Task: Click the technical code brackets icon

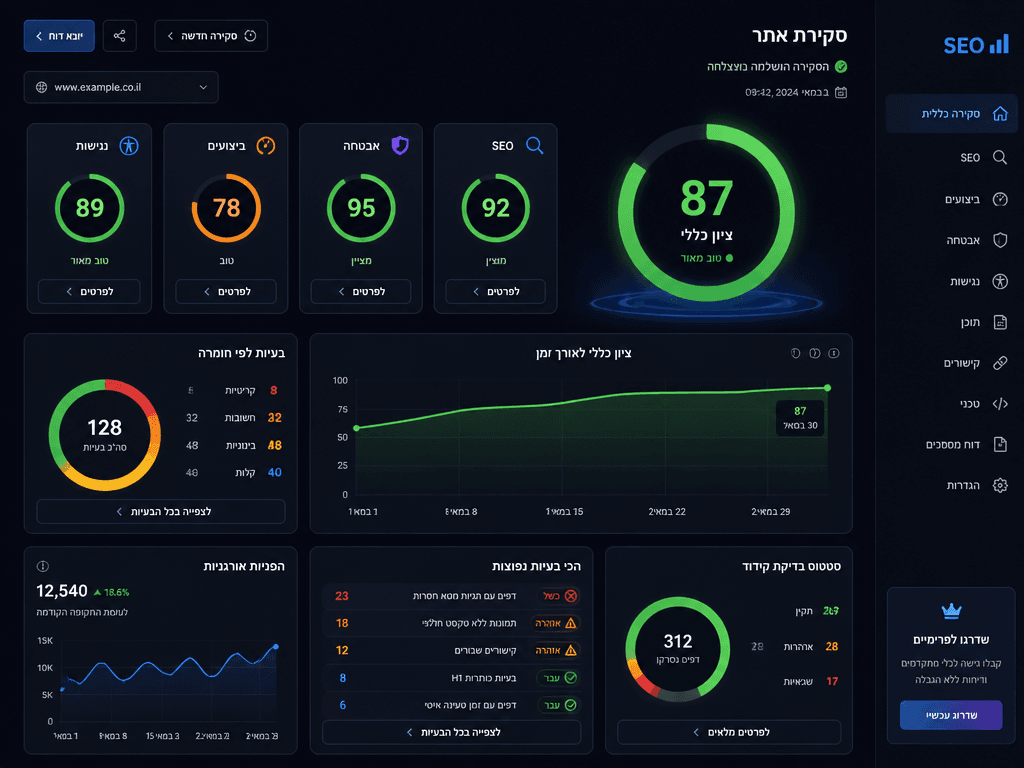Action: point(1000,404)
